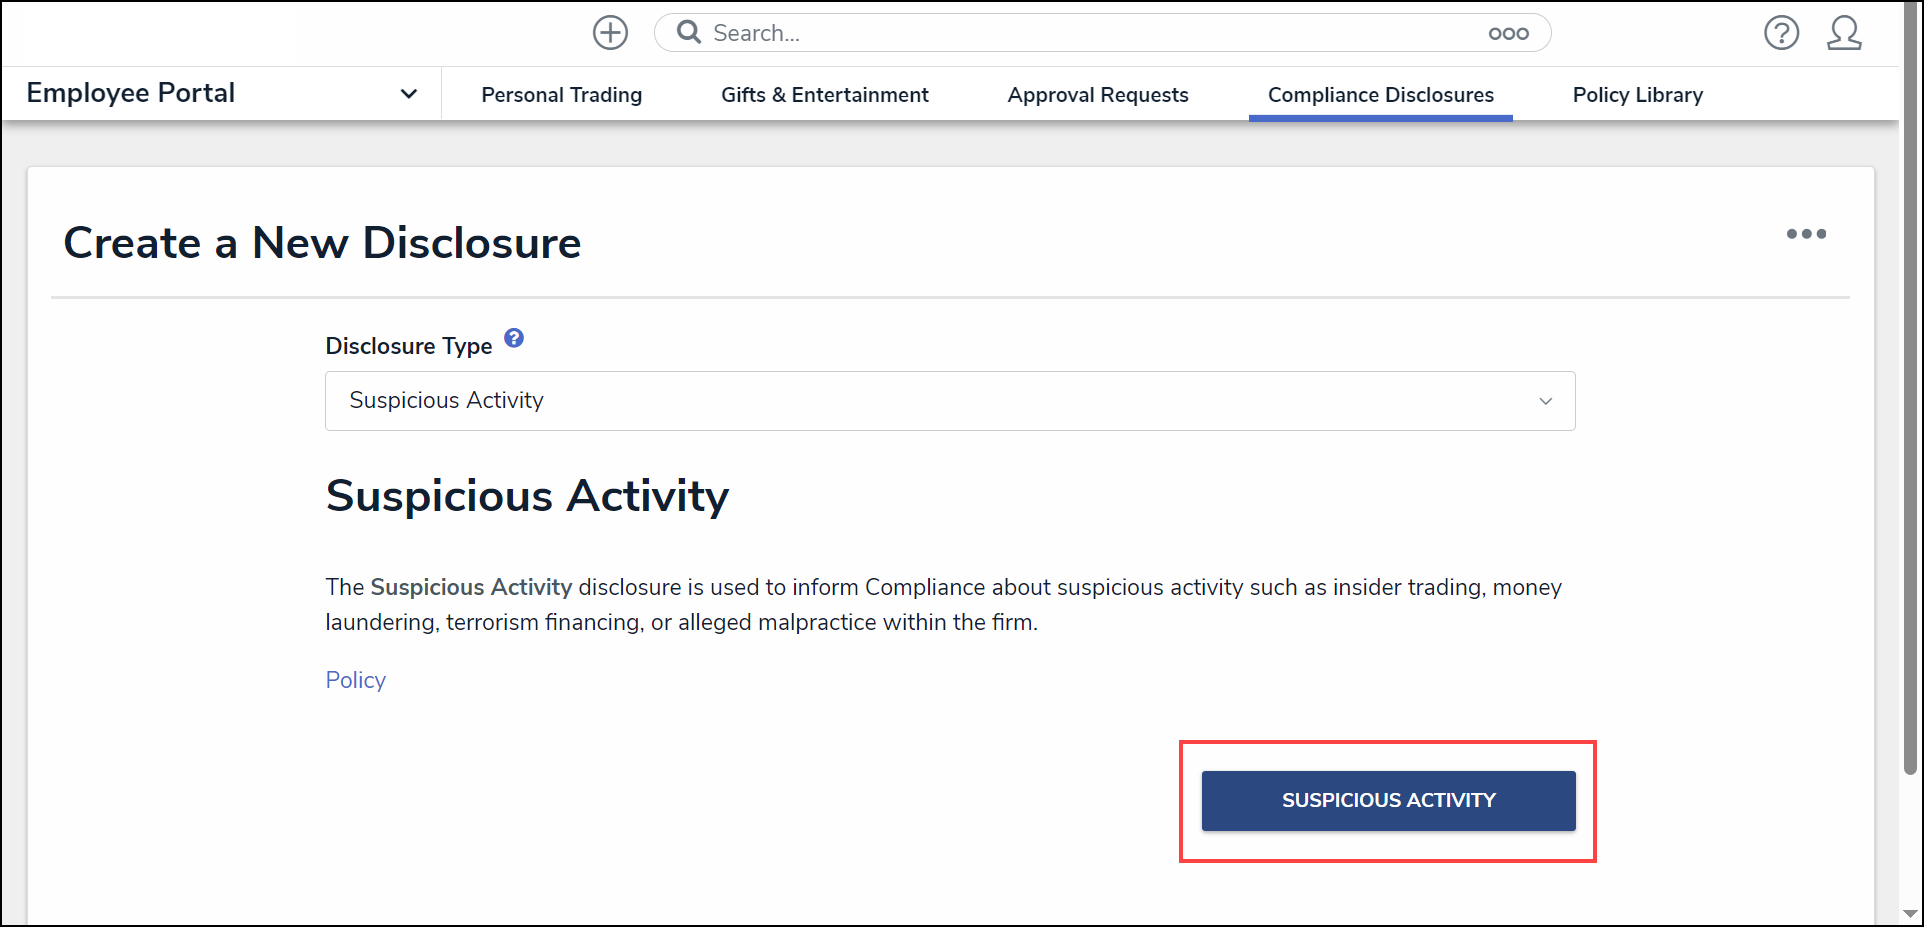Click the scrollbar down arrow
The height and width of the screenshot is (927, 1924).
coord(1910,914)
